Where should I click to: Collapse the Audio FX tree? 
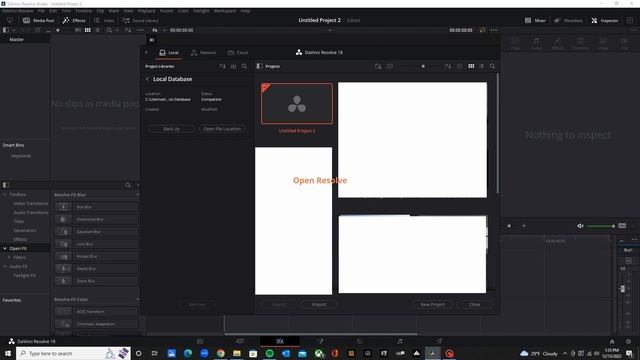4,267
